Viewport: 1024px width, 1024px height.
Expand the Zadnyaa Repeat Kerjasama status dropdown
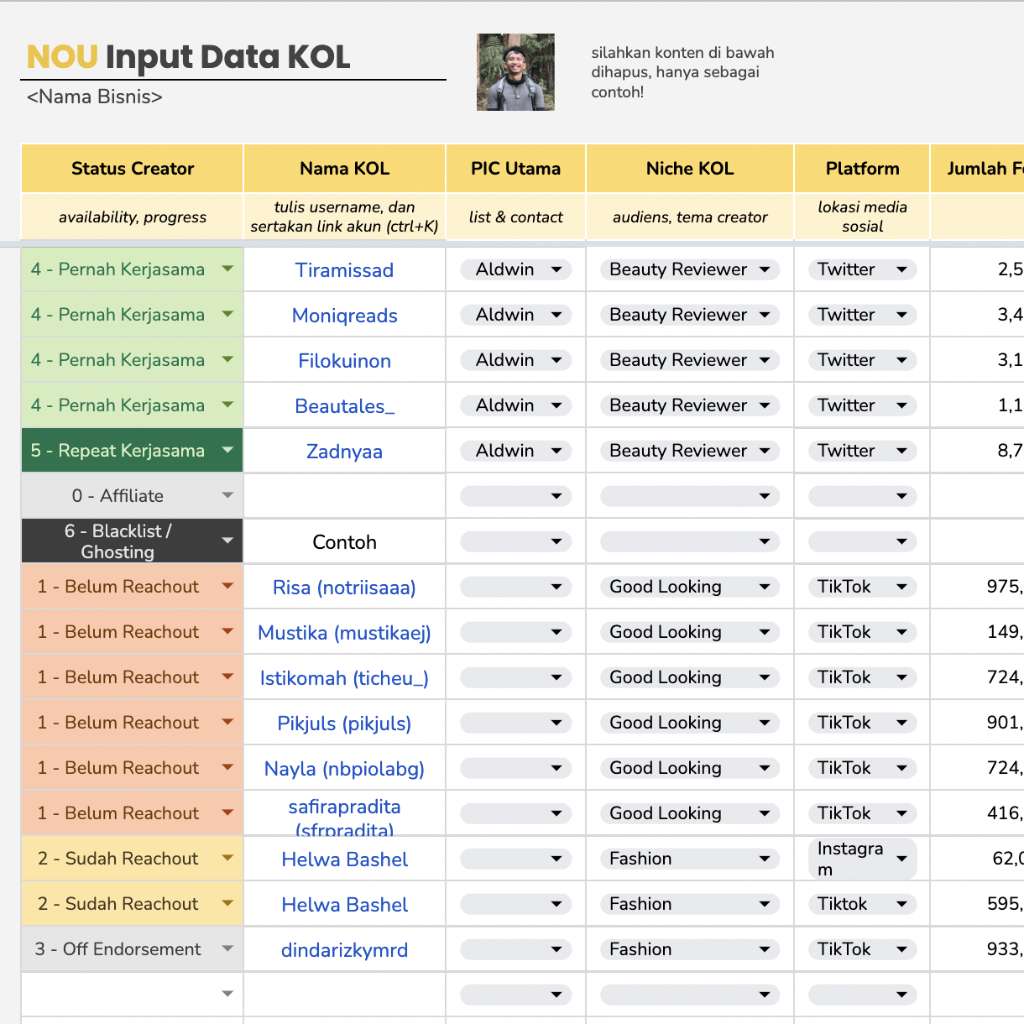coord(228,451)
